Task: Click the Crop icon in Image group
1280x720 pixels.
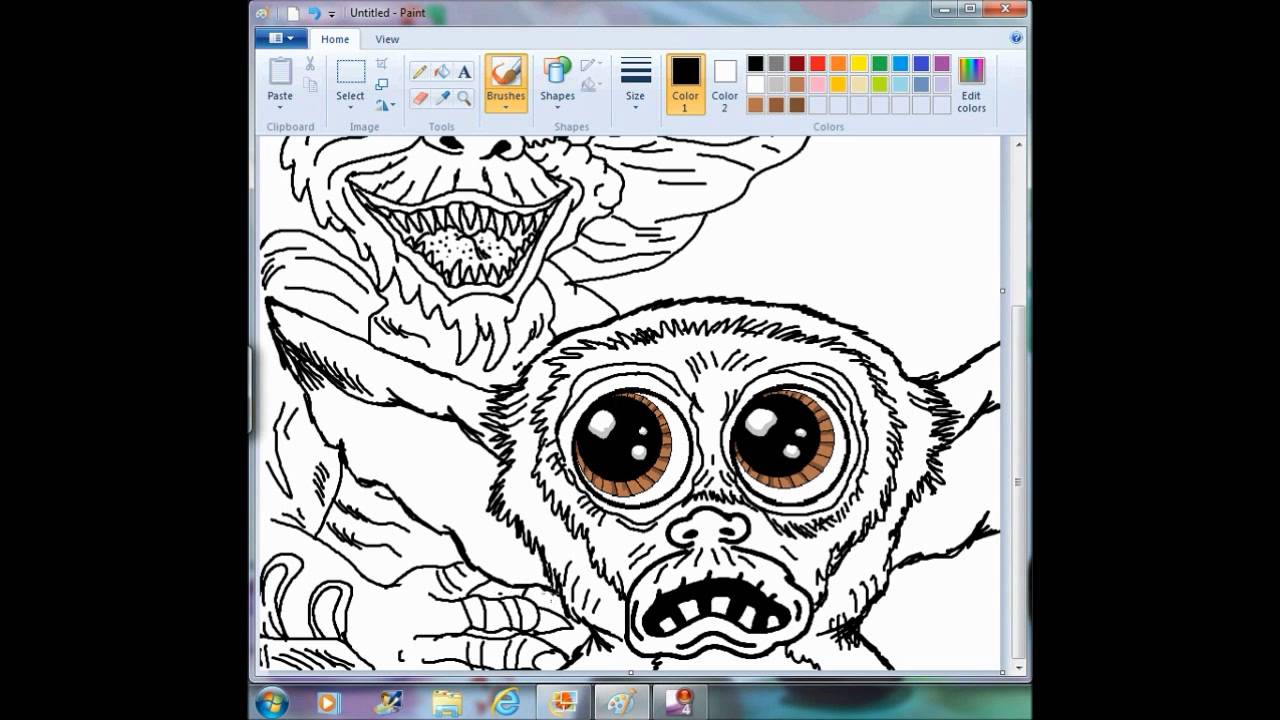Action: click(382, 64)
